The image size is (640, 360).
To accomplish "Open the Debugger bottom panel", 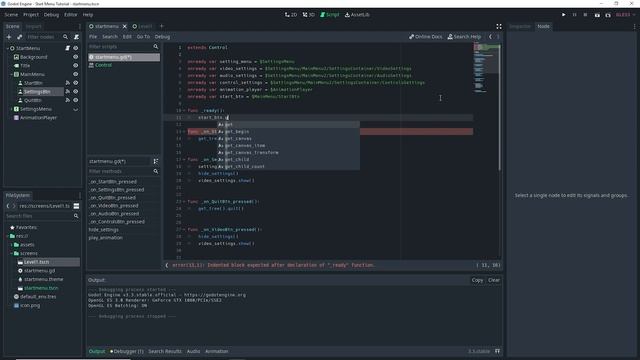I will coord(127,351).
